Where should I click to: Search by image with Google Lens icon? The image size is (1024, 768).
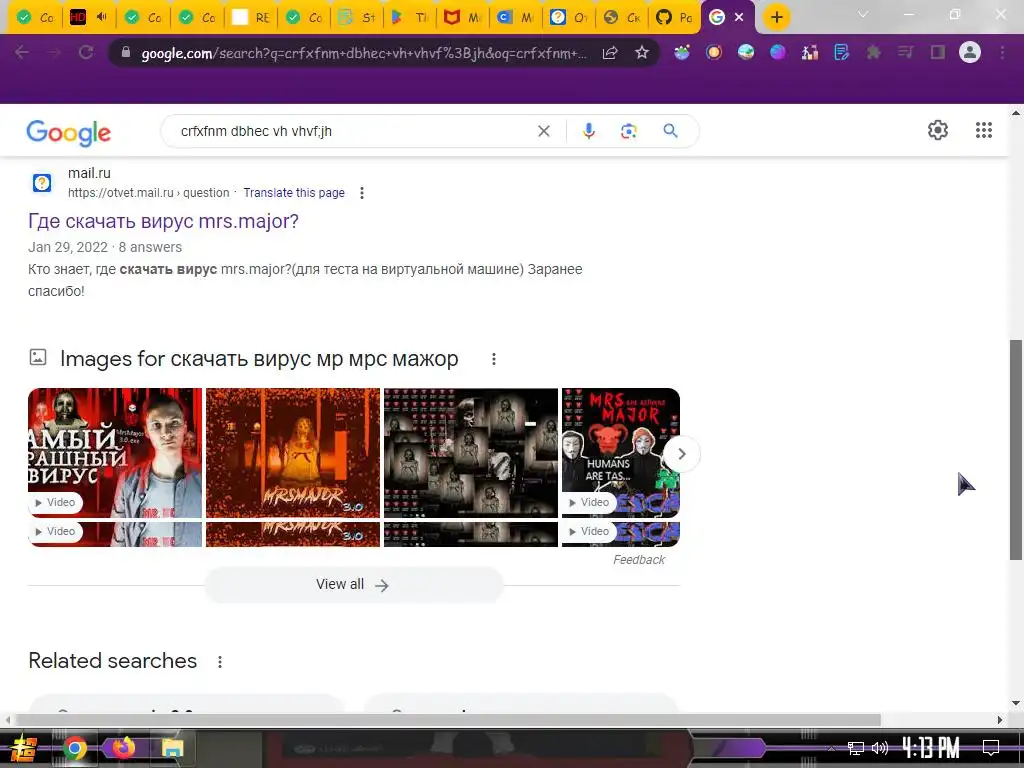pyautogui.click(x=628, y=131)
